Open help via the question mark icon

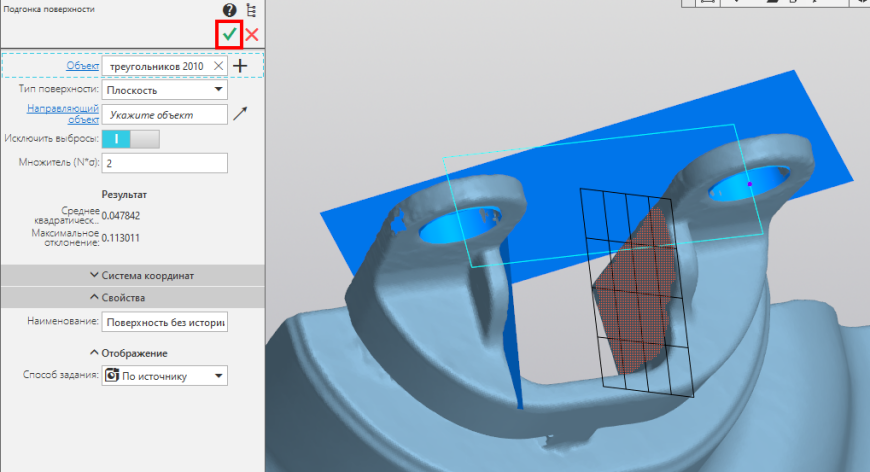coord(230,10)
